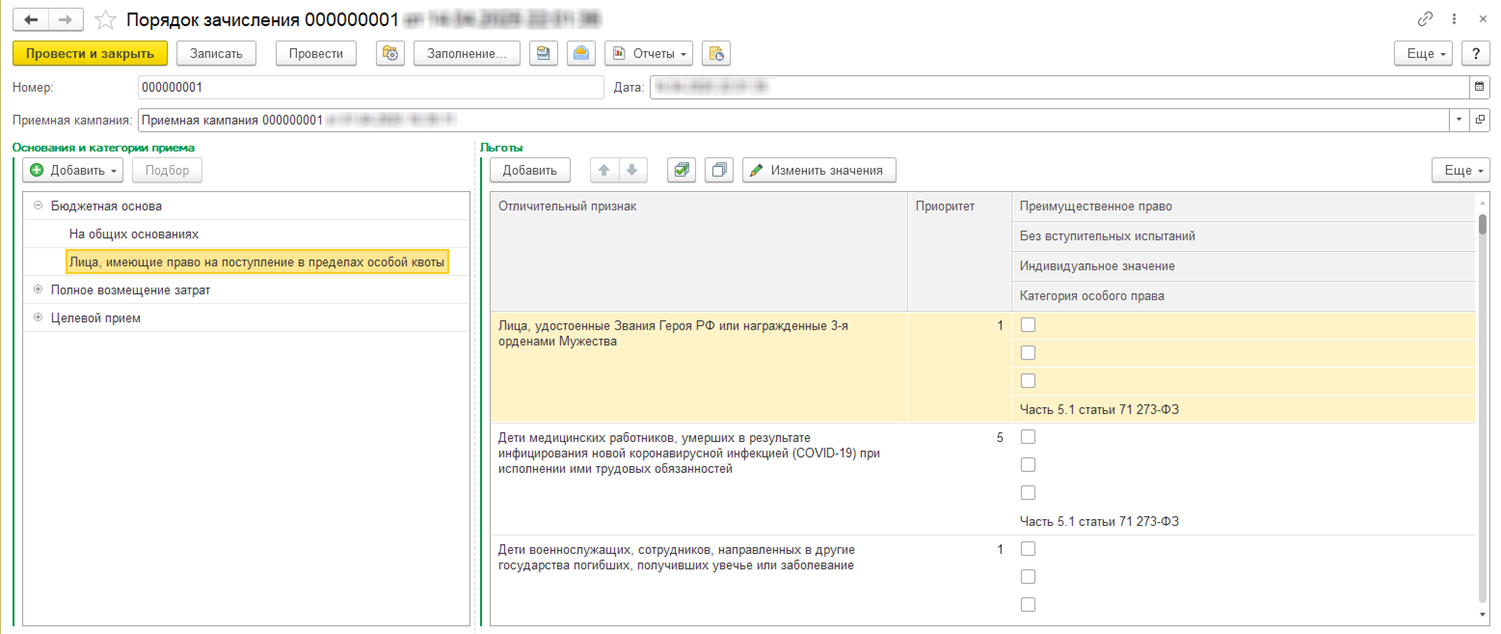This screenshot has width=1501, height=634.
Task: Click the diskette save icon in toolbar
Action: tap(543, 54)
